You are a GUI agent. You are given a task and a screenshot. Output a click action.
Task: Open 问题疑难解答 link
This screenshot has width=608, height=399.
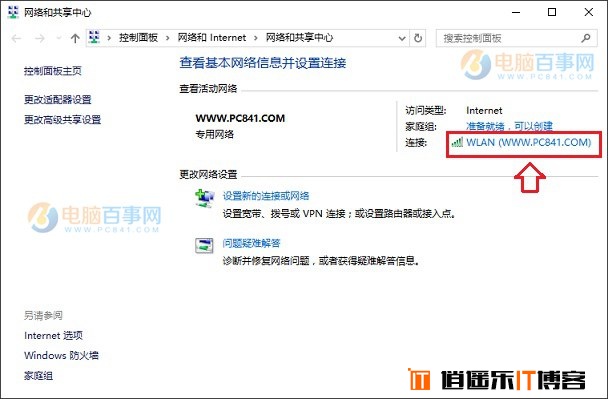pyautogui.click(x=251, y=243)
